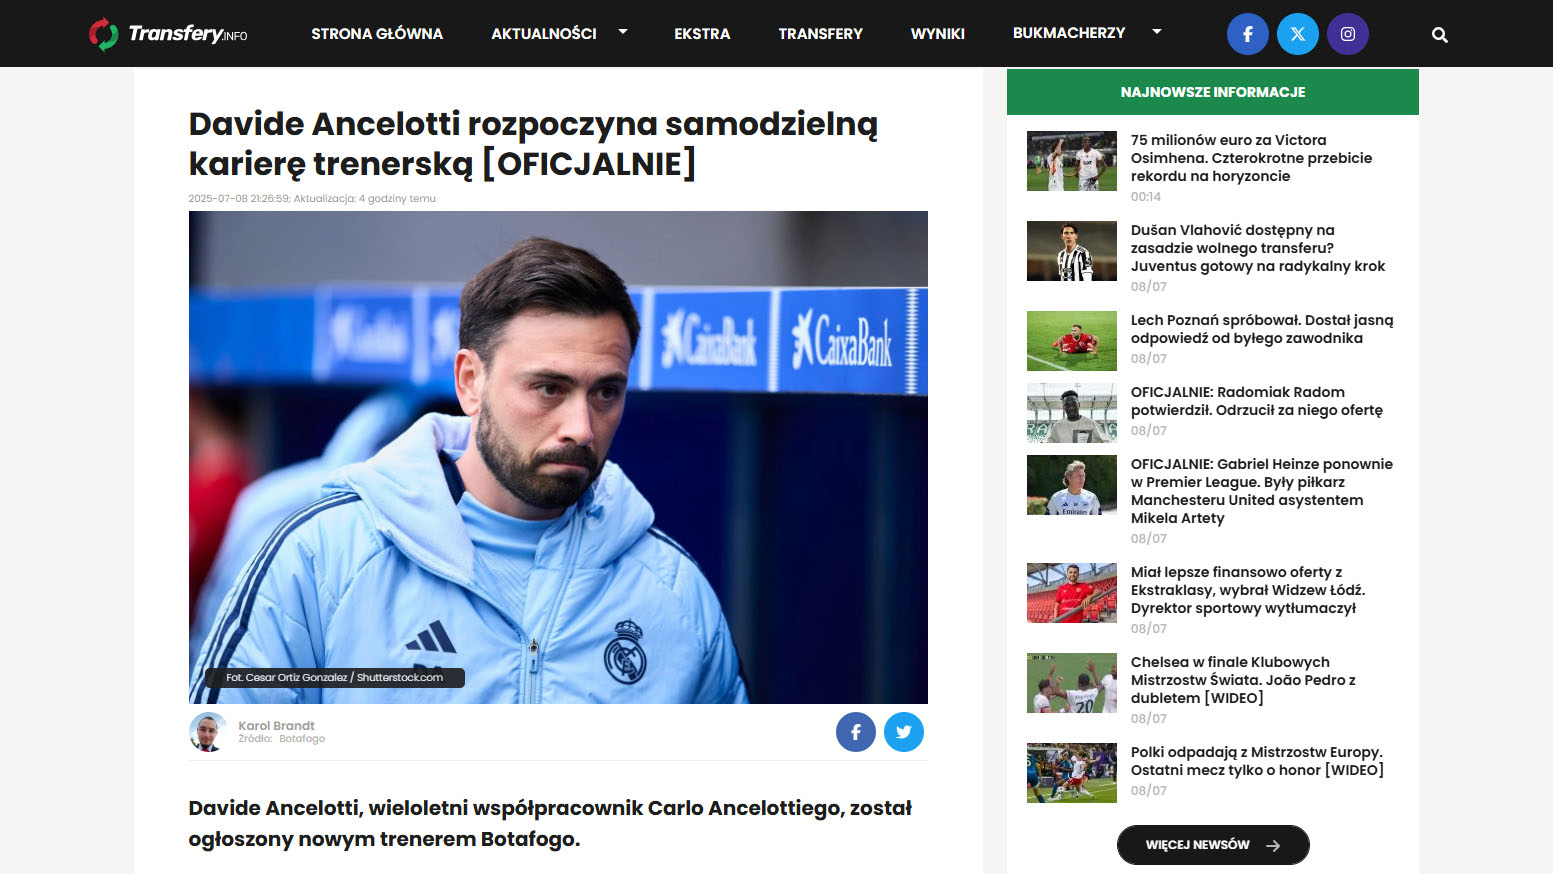Click Karol Brandt author avatar
1553x874 pixels.
pyautogui.click(x=208, y=732)
